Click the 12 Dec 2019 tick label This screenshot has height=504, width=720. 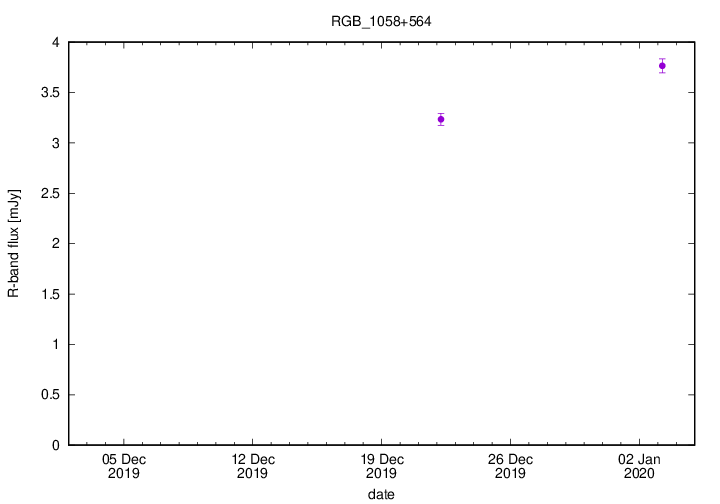tap(252, 466)
